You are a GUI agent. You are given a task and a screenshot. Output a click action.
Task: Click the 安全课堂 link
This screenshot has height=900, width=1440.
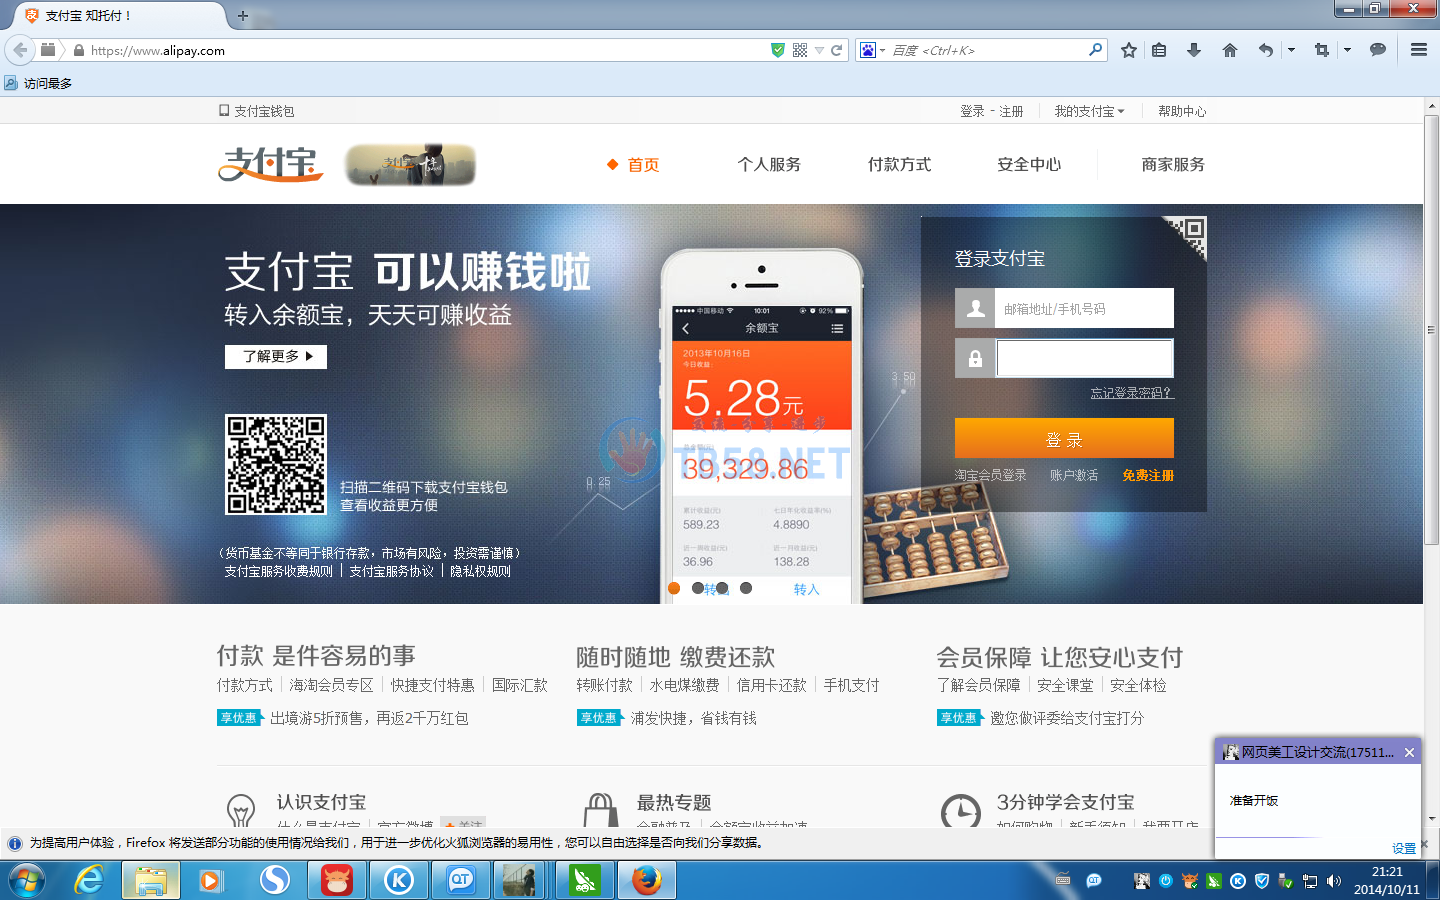tap(1065, 685)
